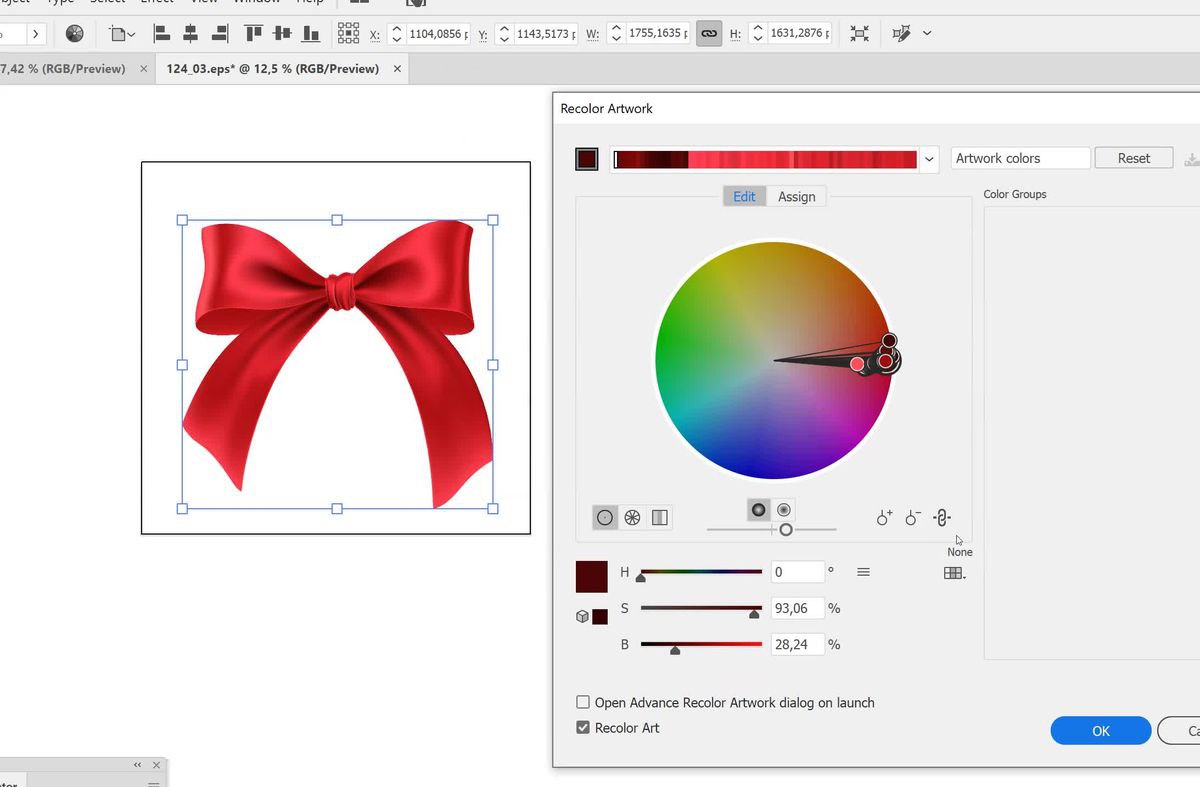
Task: Toggle constrain width and height proportions
Action: pos(709,34)
